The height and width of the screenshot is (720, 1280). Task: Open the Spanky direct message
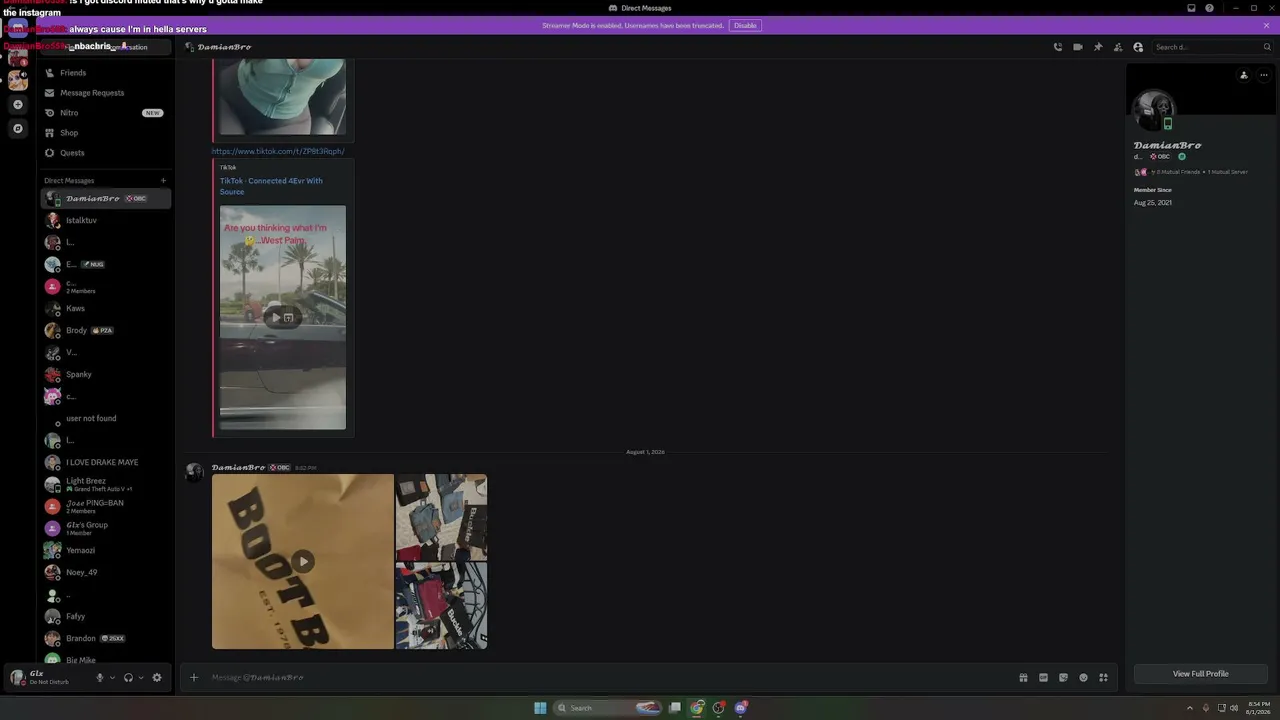click(x=105, y=374)
